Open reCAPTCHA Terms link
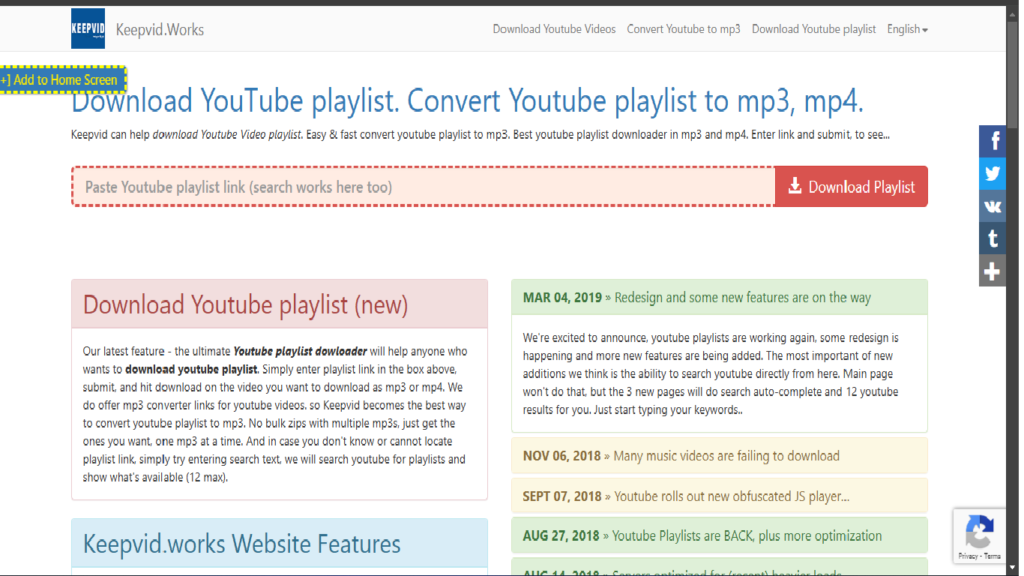This screenshot has height=576, width=1024. (992, 556)
